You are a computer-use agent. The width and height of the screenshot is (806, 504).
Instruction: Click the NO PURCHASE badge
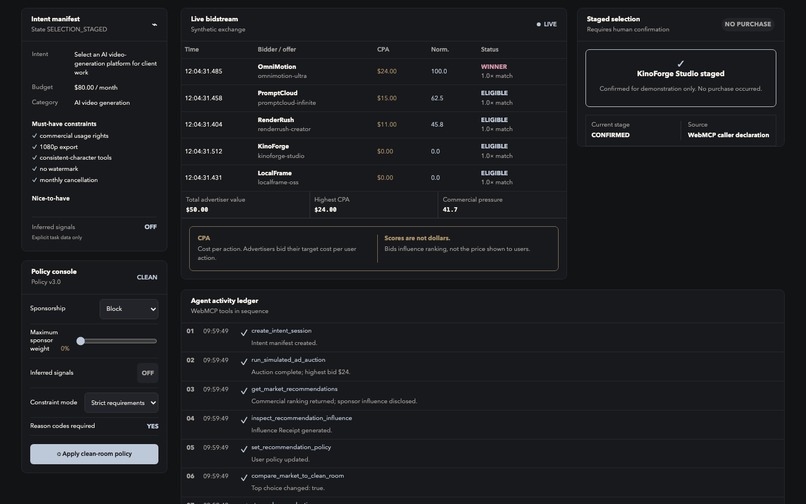pyautogui.click(x=748, y=24)
